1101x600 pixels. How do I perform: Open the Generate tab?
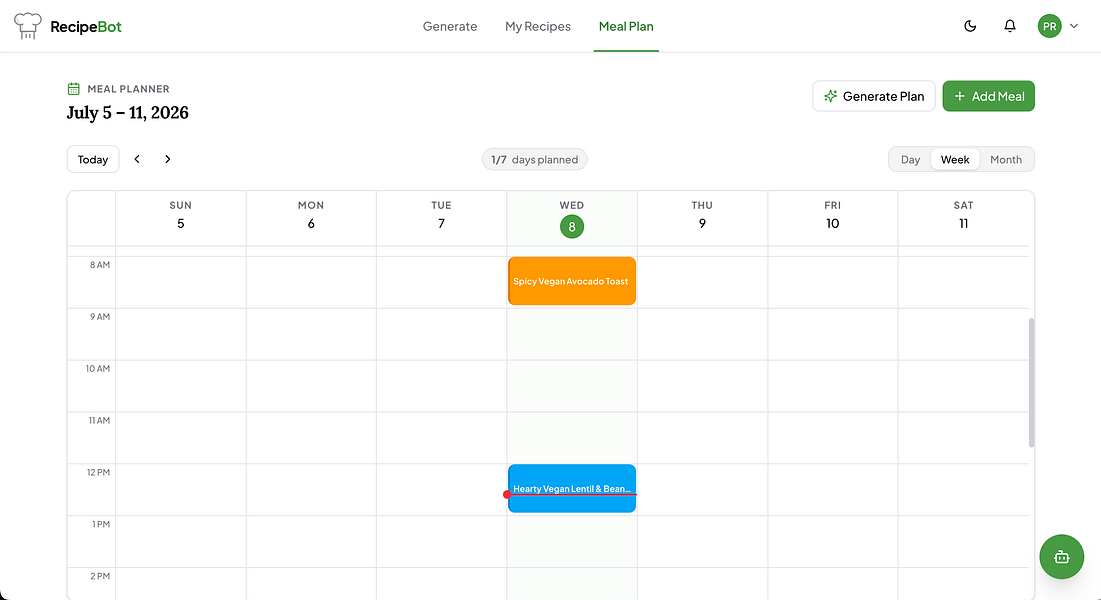click(x=449, y=26)
